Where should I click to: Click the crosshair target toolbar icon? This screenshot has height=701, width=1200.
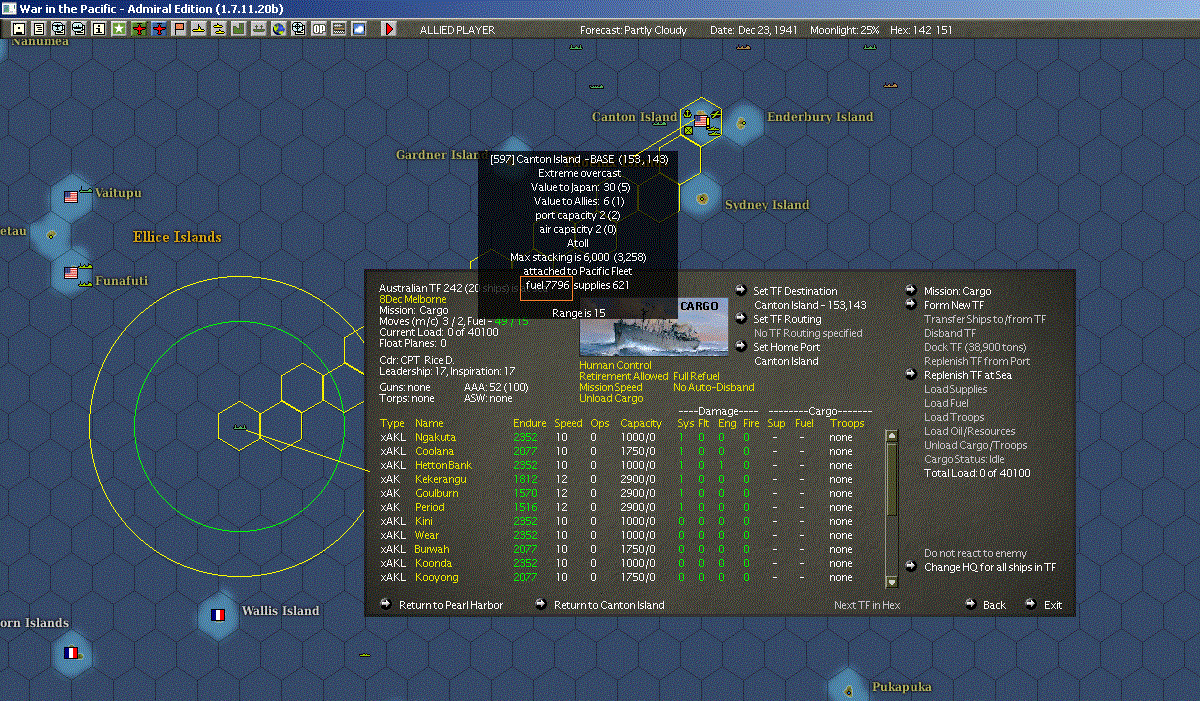299,29
